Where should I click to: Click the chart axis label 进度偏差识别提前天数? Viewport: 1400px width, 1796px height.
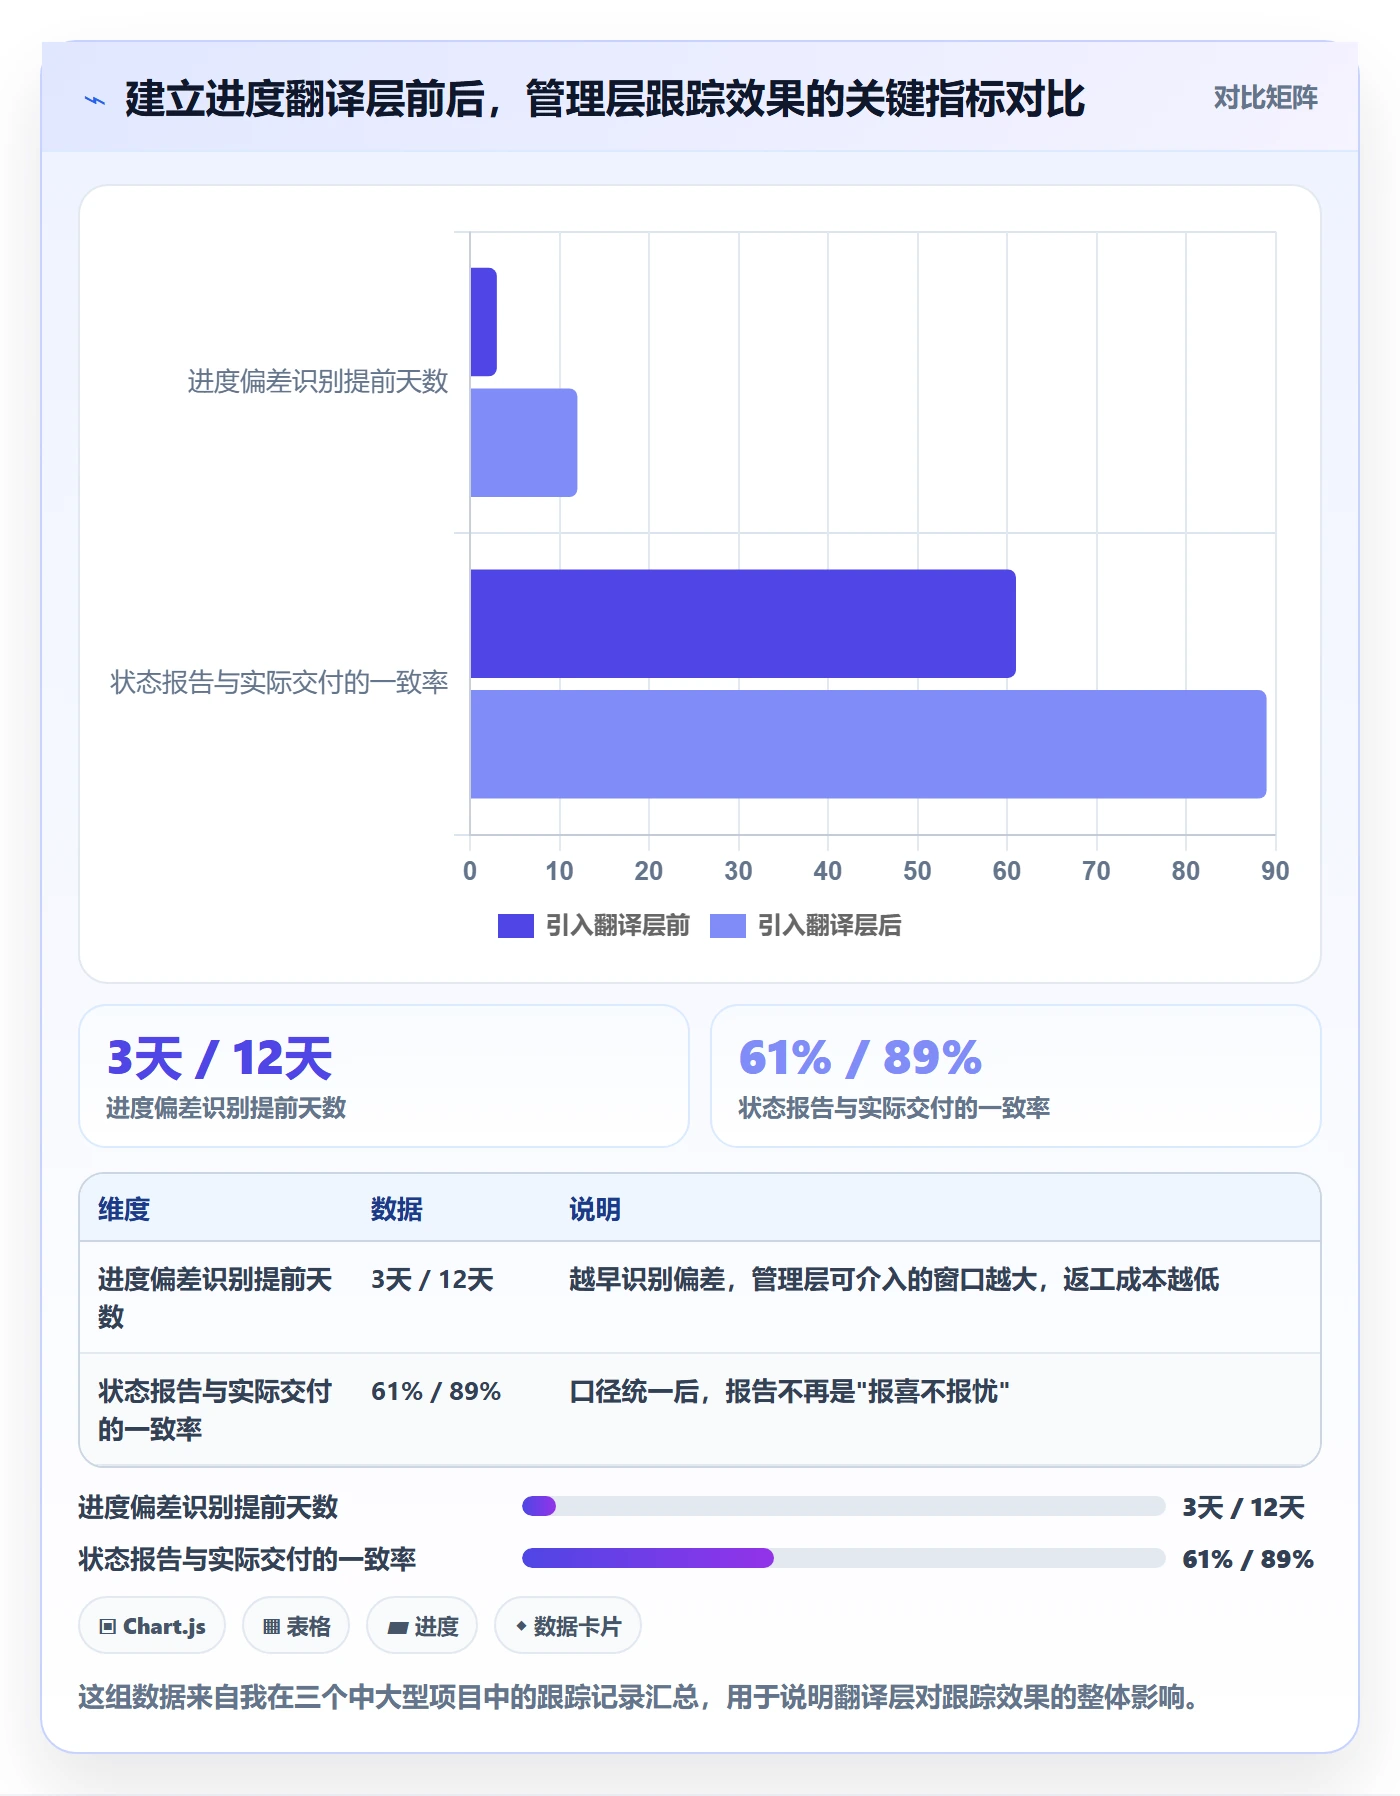(x=318, y=382)
